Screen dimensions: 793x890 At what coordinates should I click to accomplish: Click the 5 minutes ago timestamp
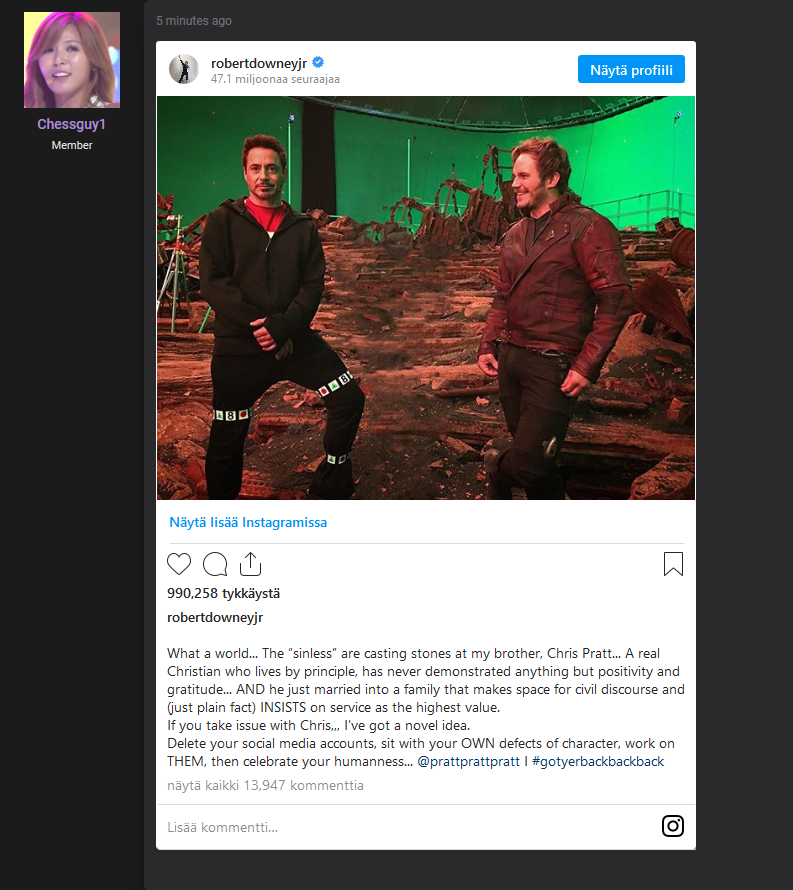point(194,20)
